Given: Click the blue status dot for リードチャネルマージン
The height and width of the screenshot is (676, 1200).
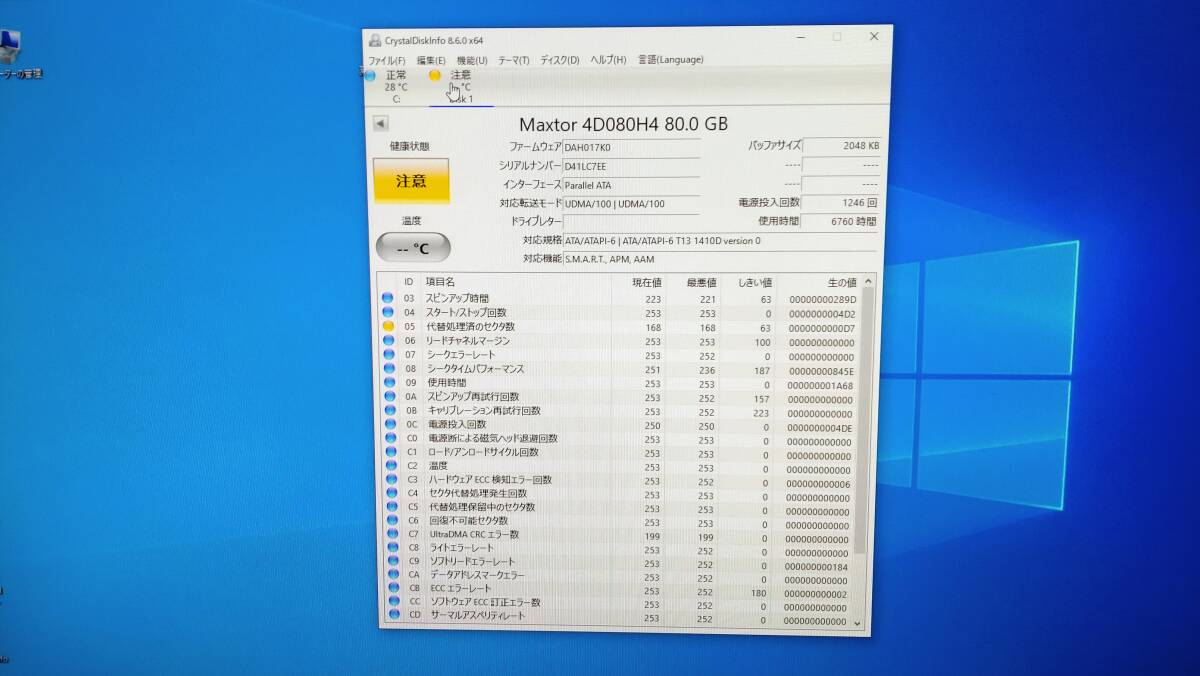Looking at the screenshot, I should pos(387,341).
